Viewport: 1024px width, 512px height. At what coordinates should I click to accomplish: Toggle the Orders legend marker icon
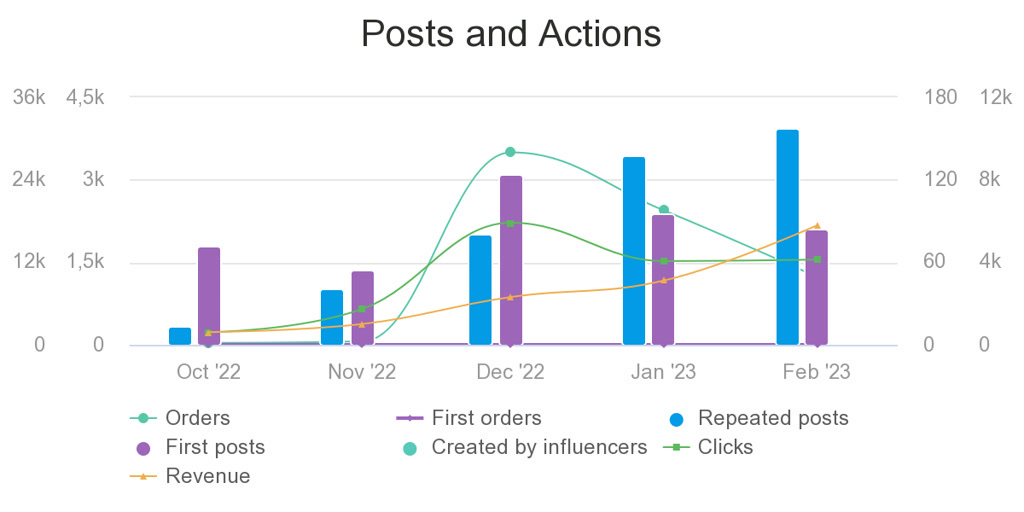click(x=144, y=418)
